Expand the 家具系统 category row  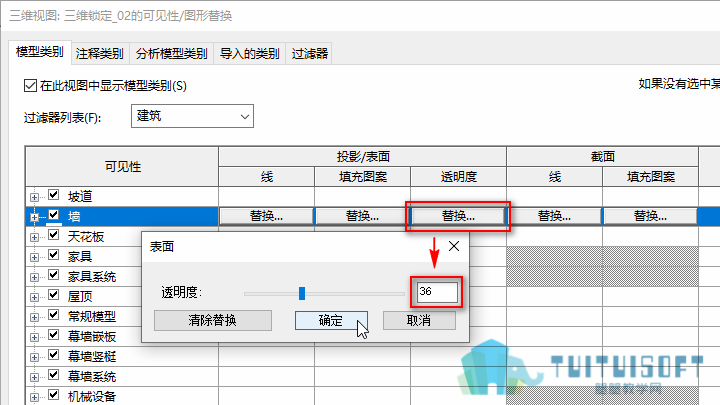(x=34, y=277)
